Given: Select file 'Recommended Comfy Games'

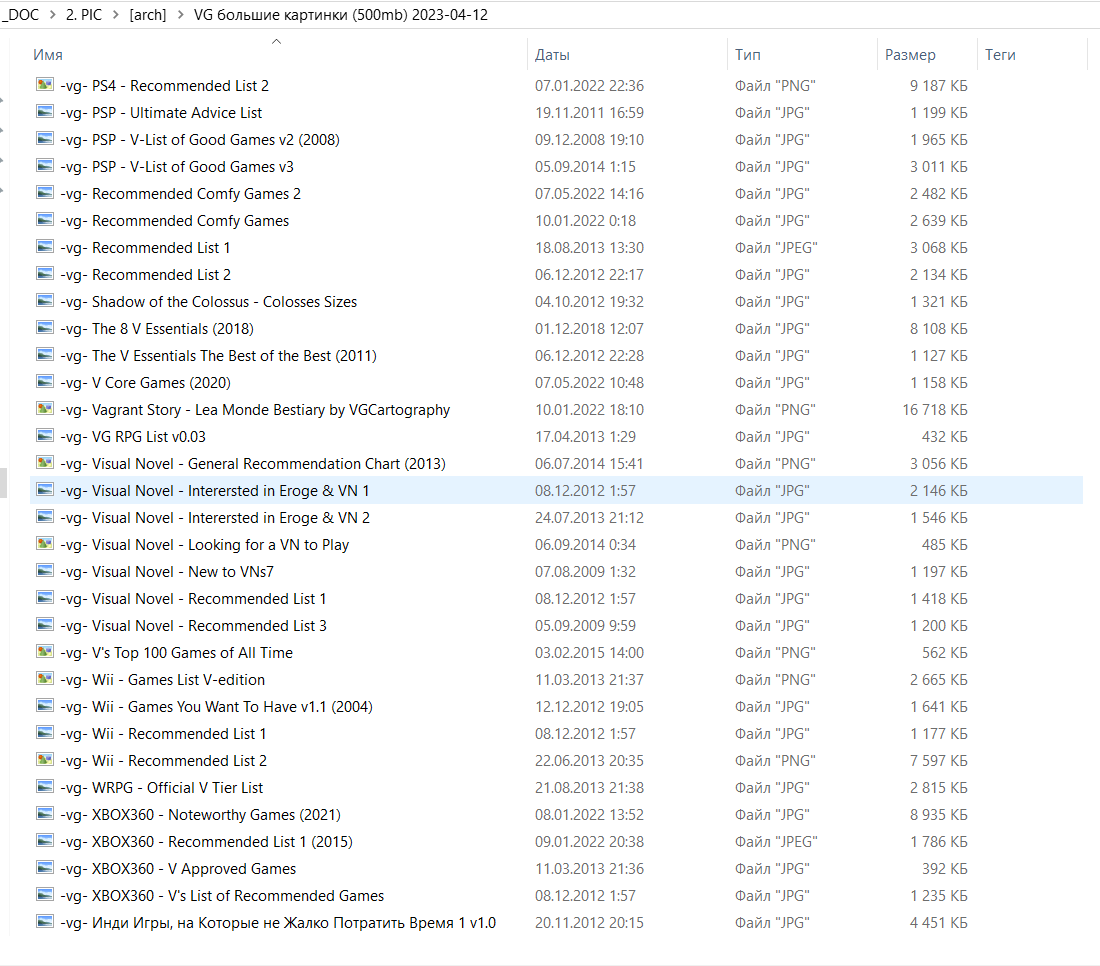Looking at the screenshot, I should click(174, 220).
